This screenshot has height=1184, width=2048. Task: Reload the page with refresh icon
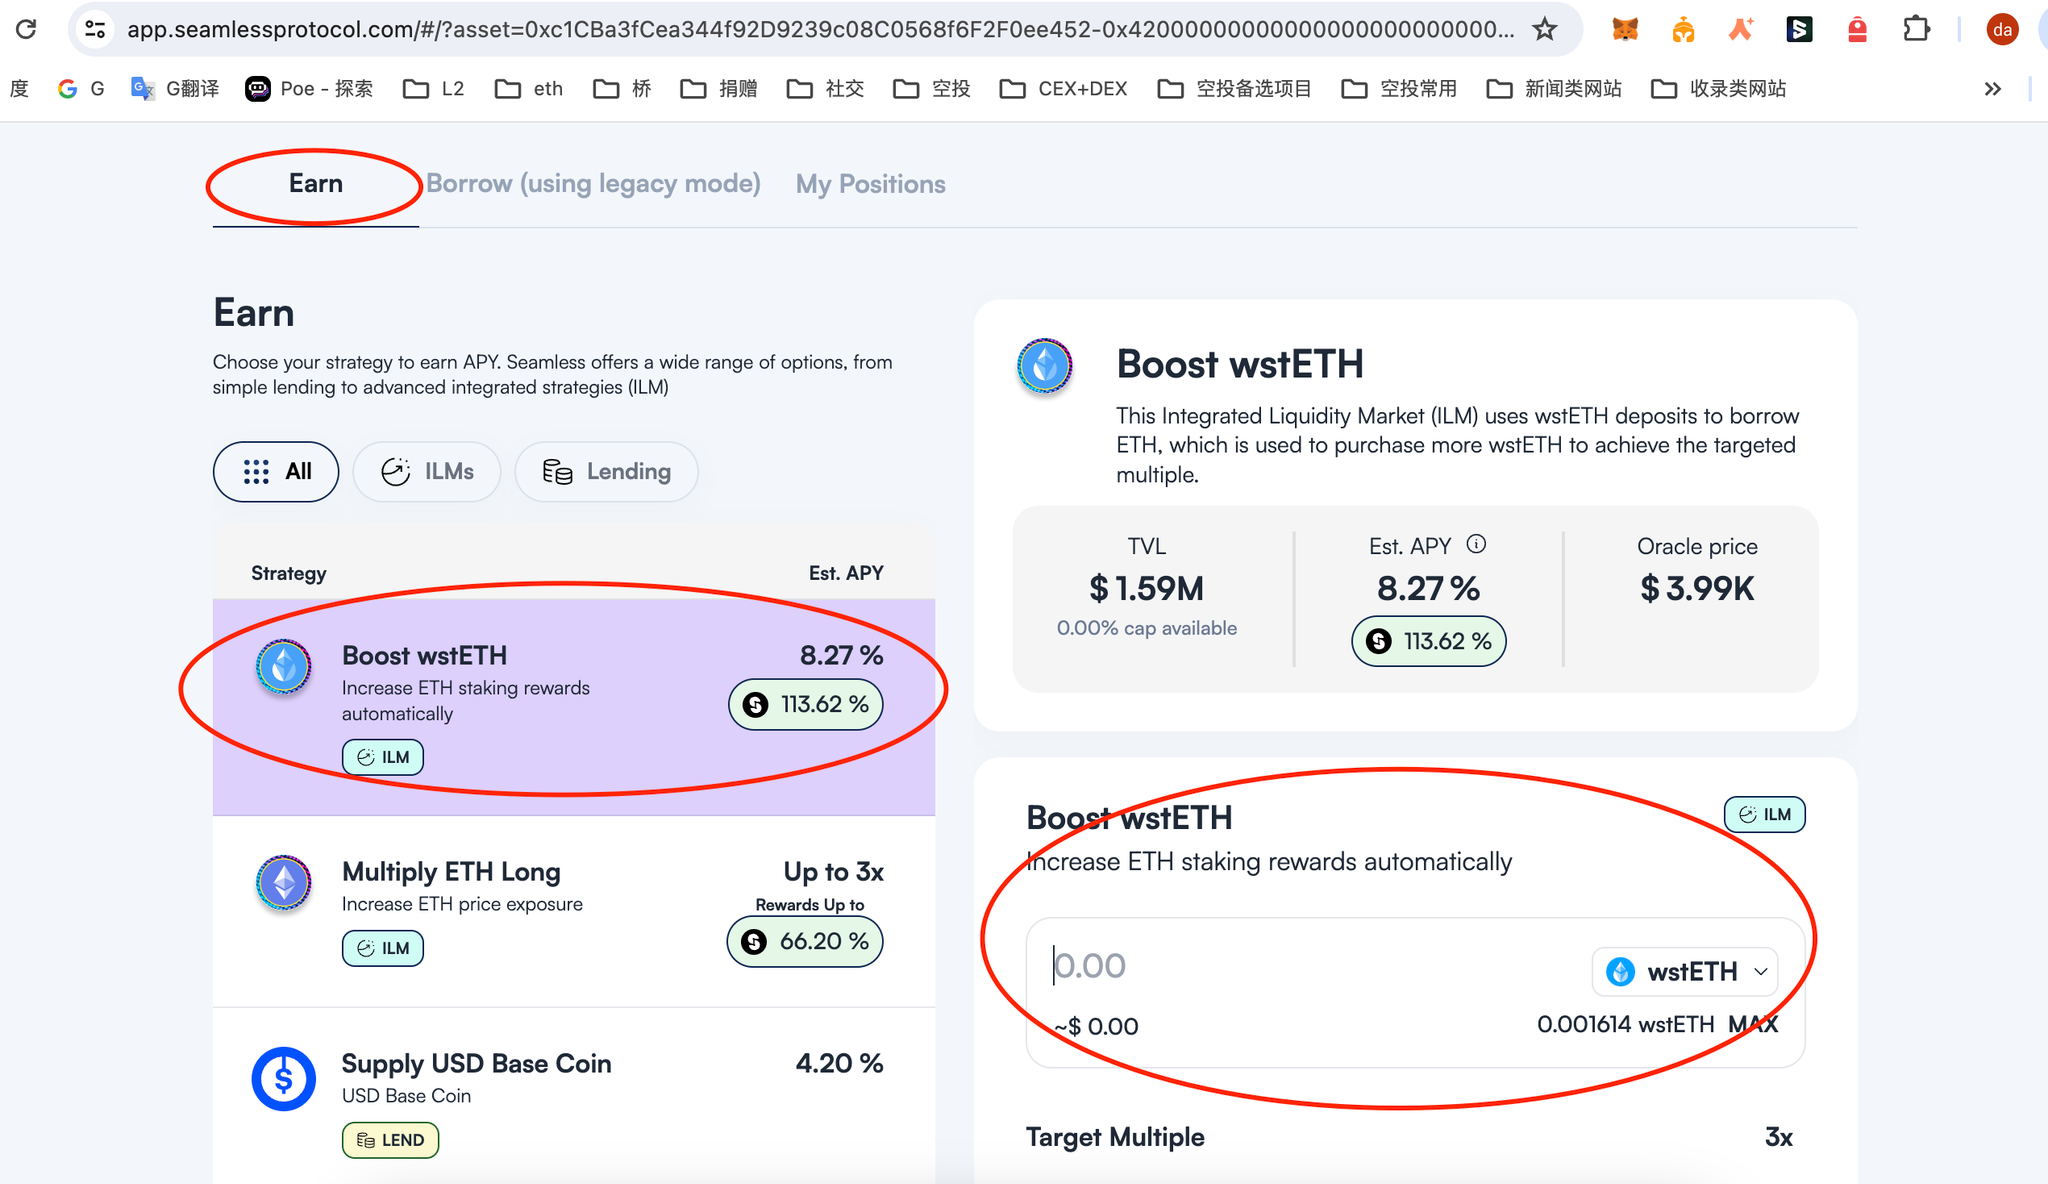point(27,29)
